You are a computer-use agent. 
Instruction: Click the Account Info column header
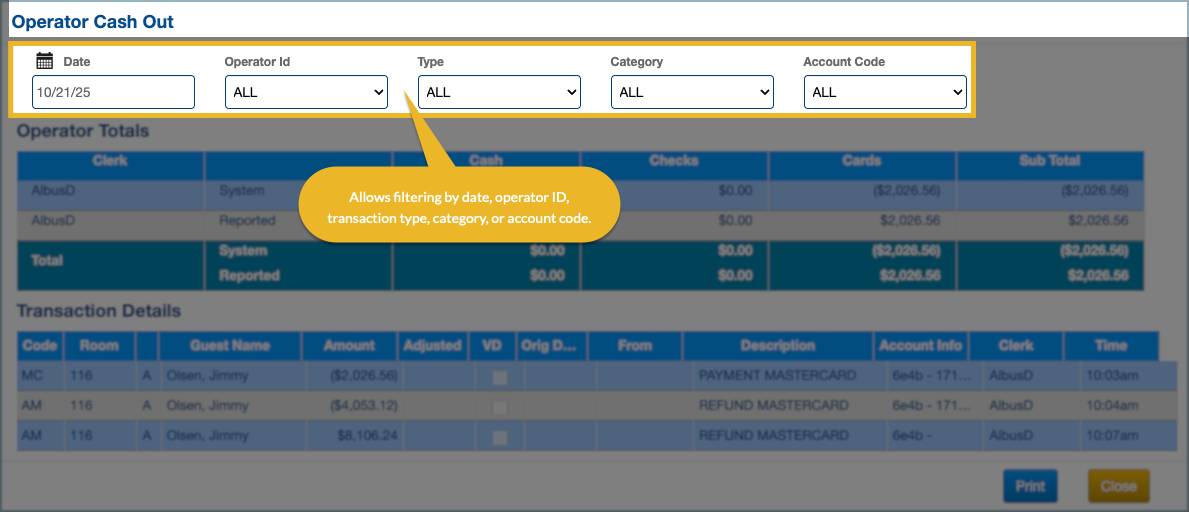coord(920,346)
